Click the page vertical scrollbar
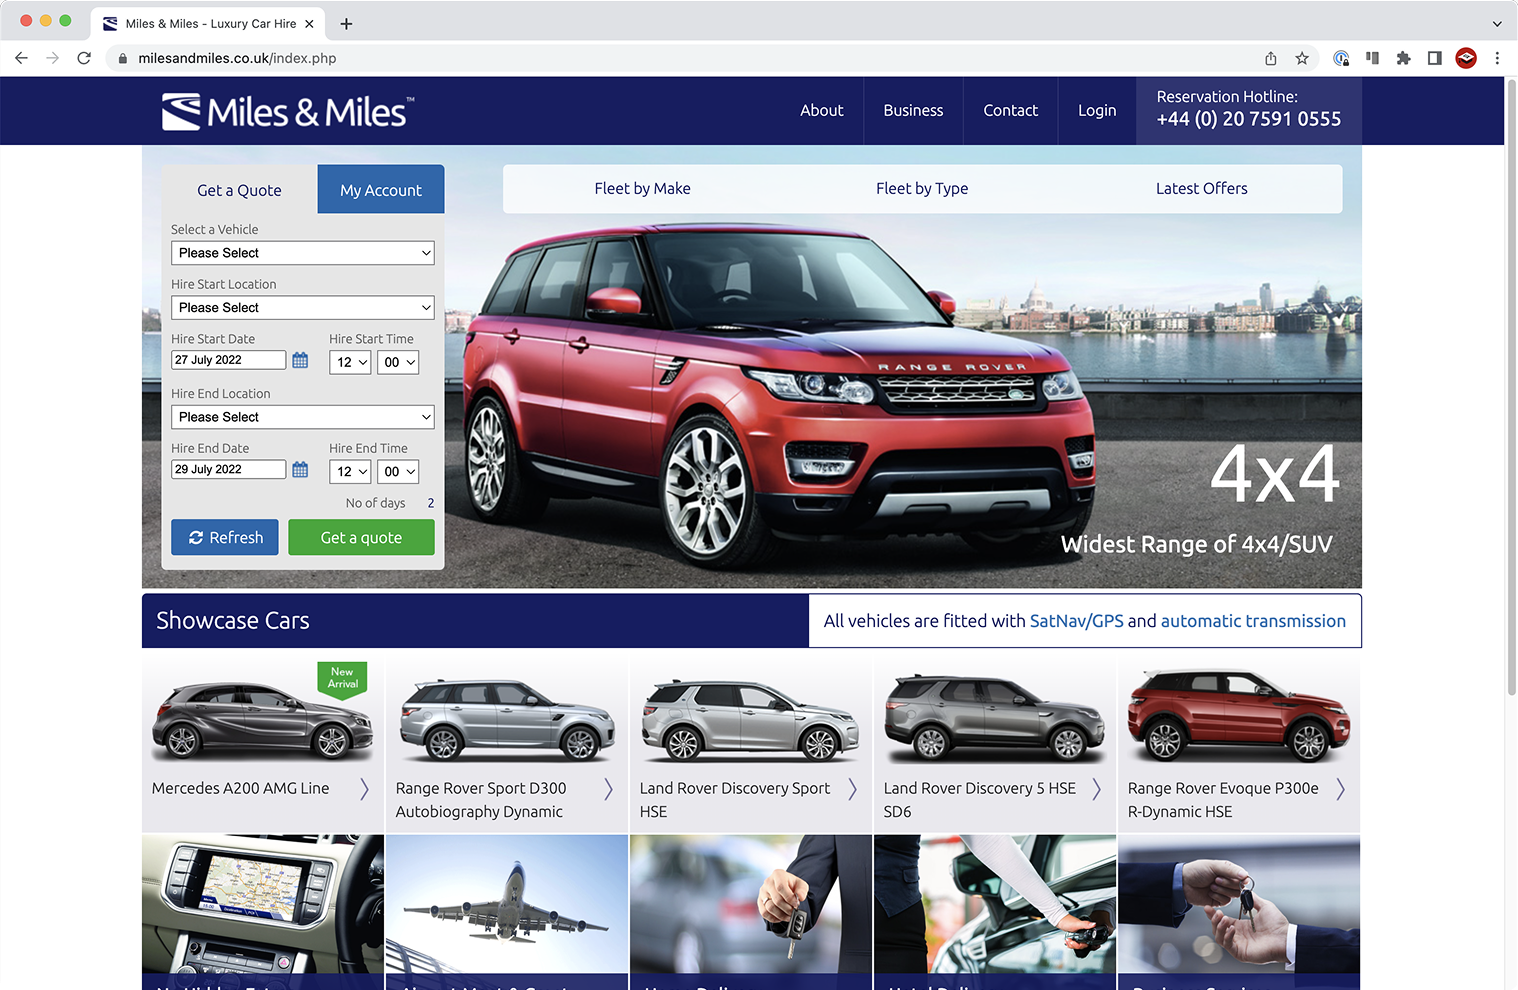The height and width of the screenshot is (990, 1518). tap(1511, 386)
